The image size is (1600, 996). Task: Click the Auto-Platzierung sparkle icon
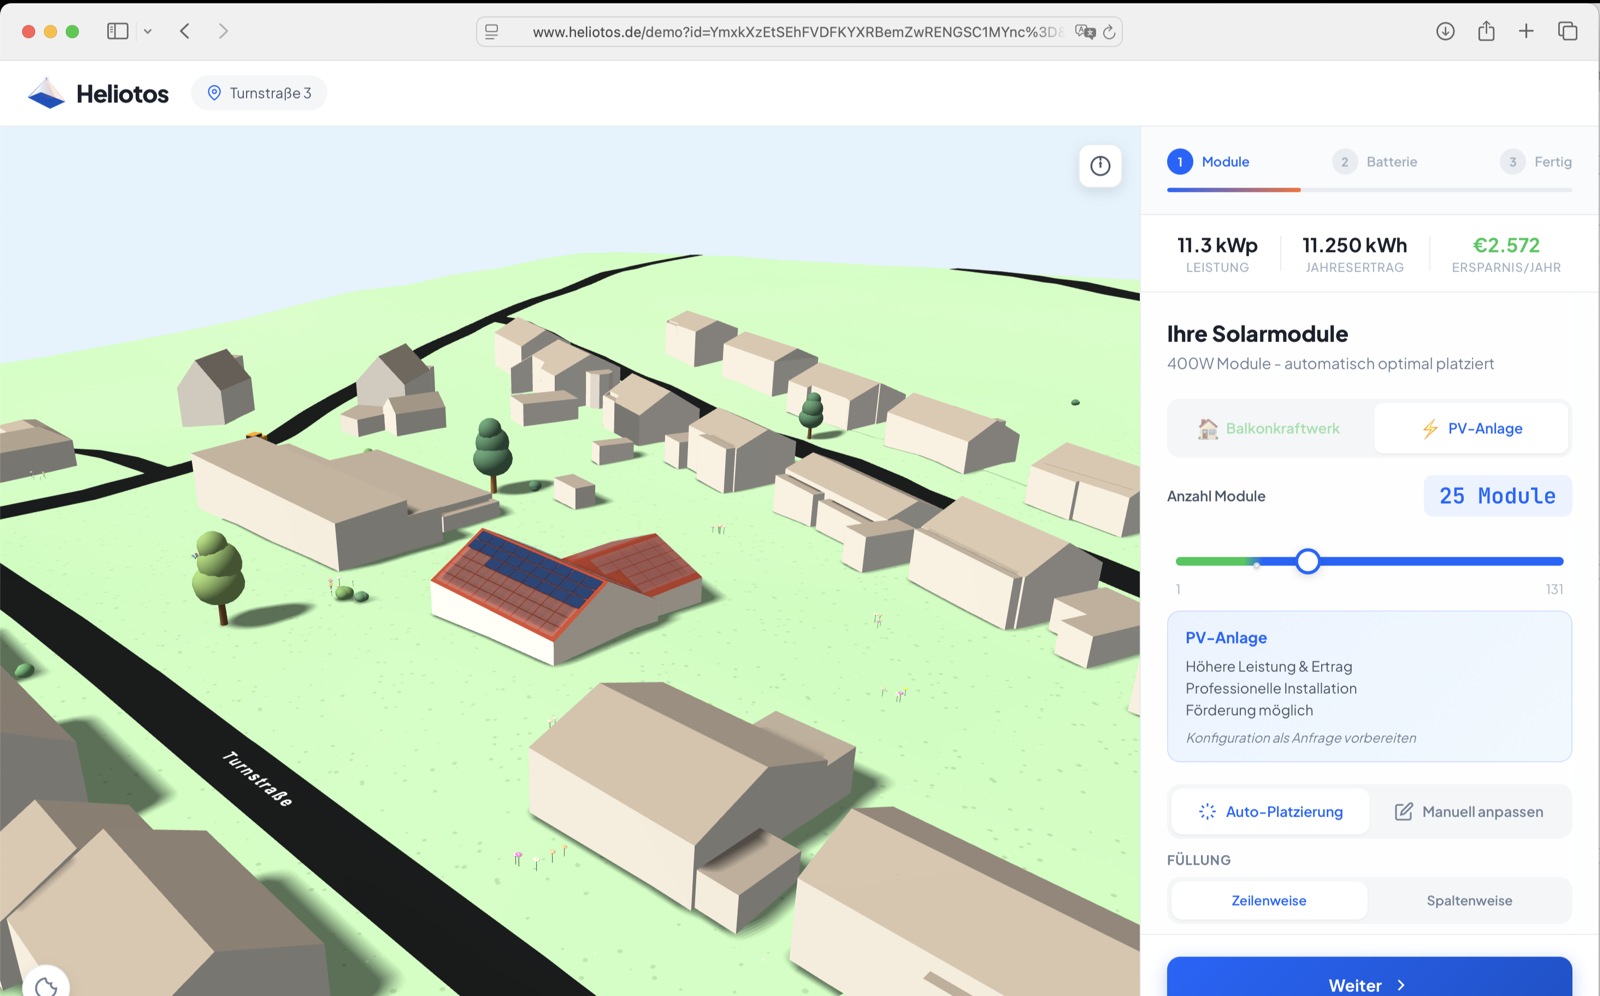coord(1207,812)
